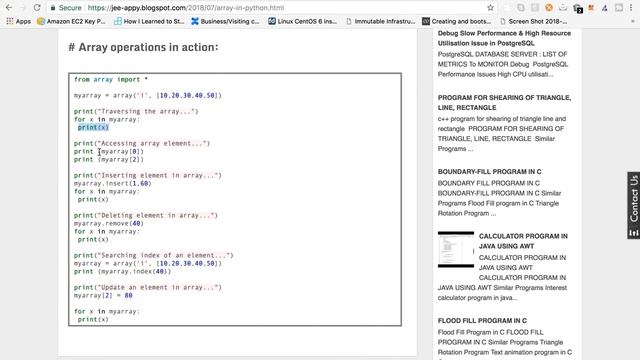Open the Debug Slow Performance PostgreSQL post
The height and width of the screenshot is (360, 640).
[x=504, y=38]
